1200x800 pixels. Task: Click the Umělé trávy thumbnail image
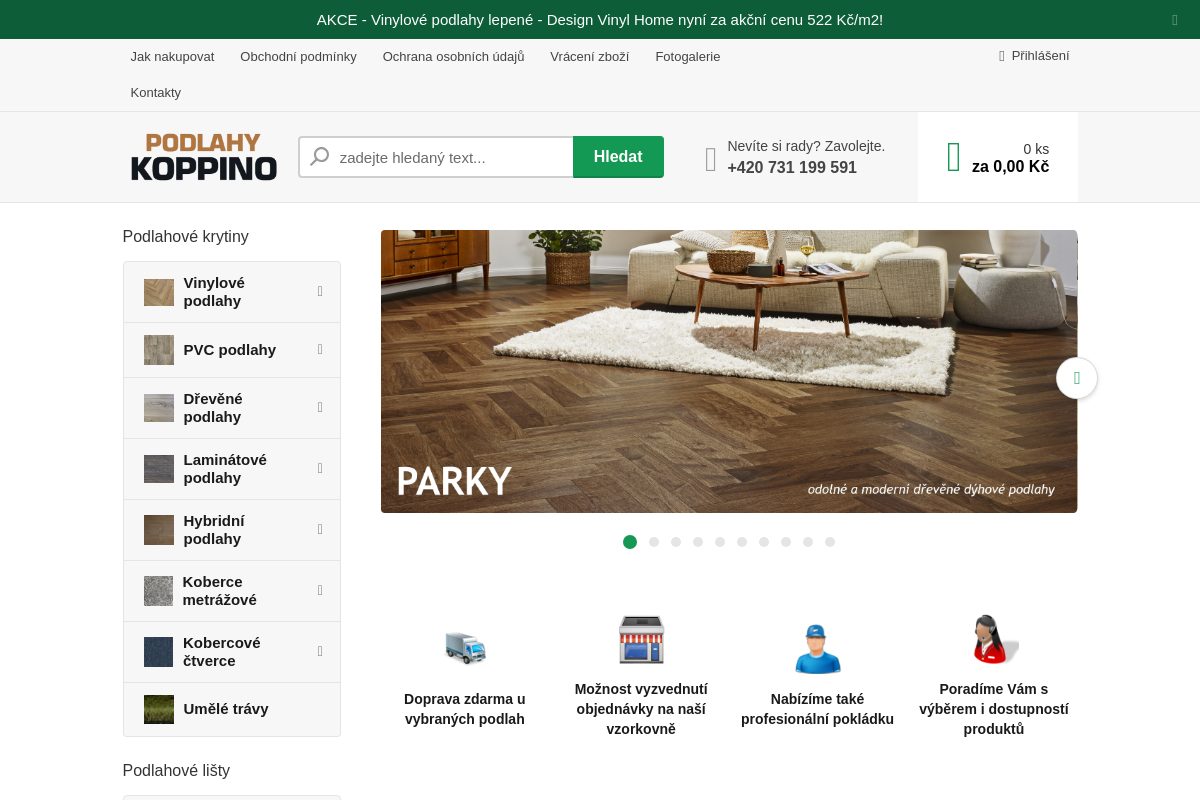[159, 709]
